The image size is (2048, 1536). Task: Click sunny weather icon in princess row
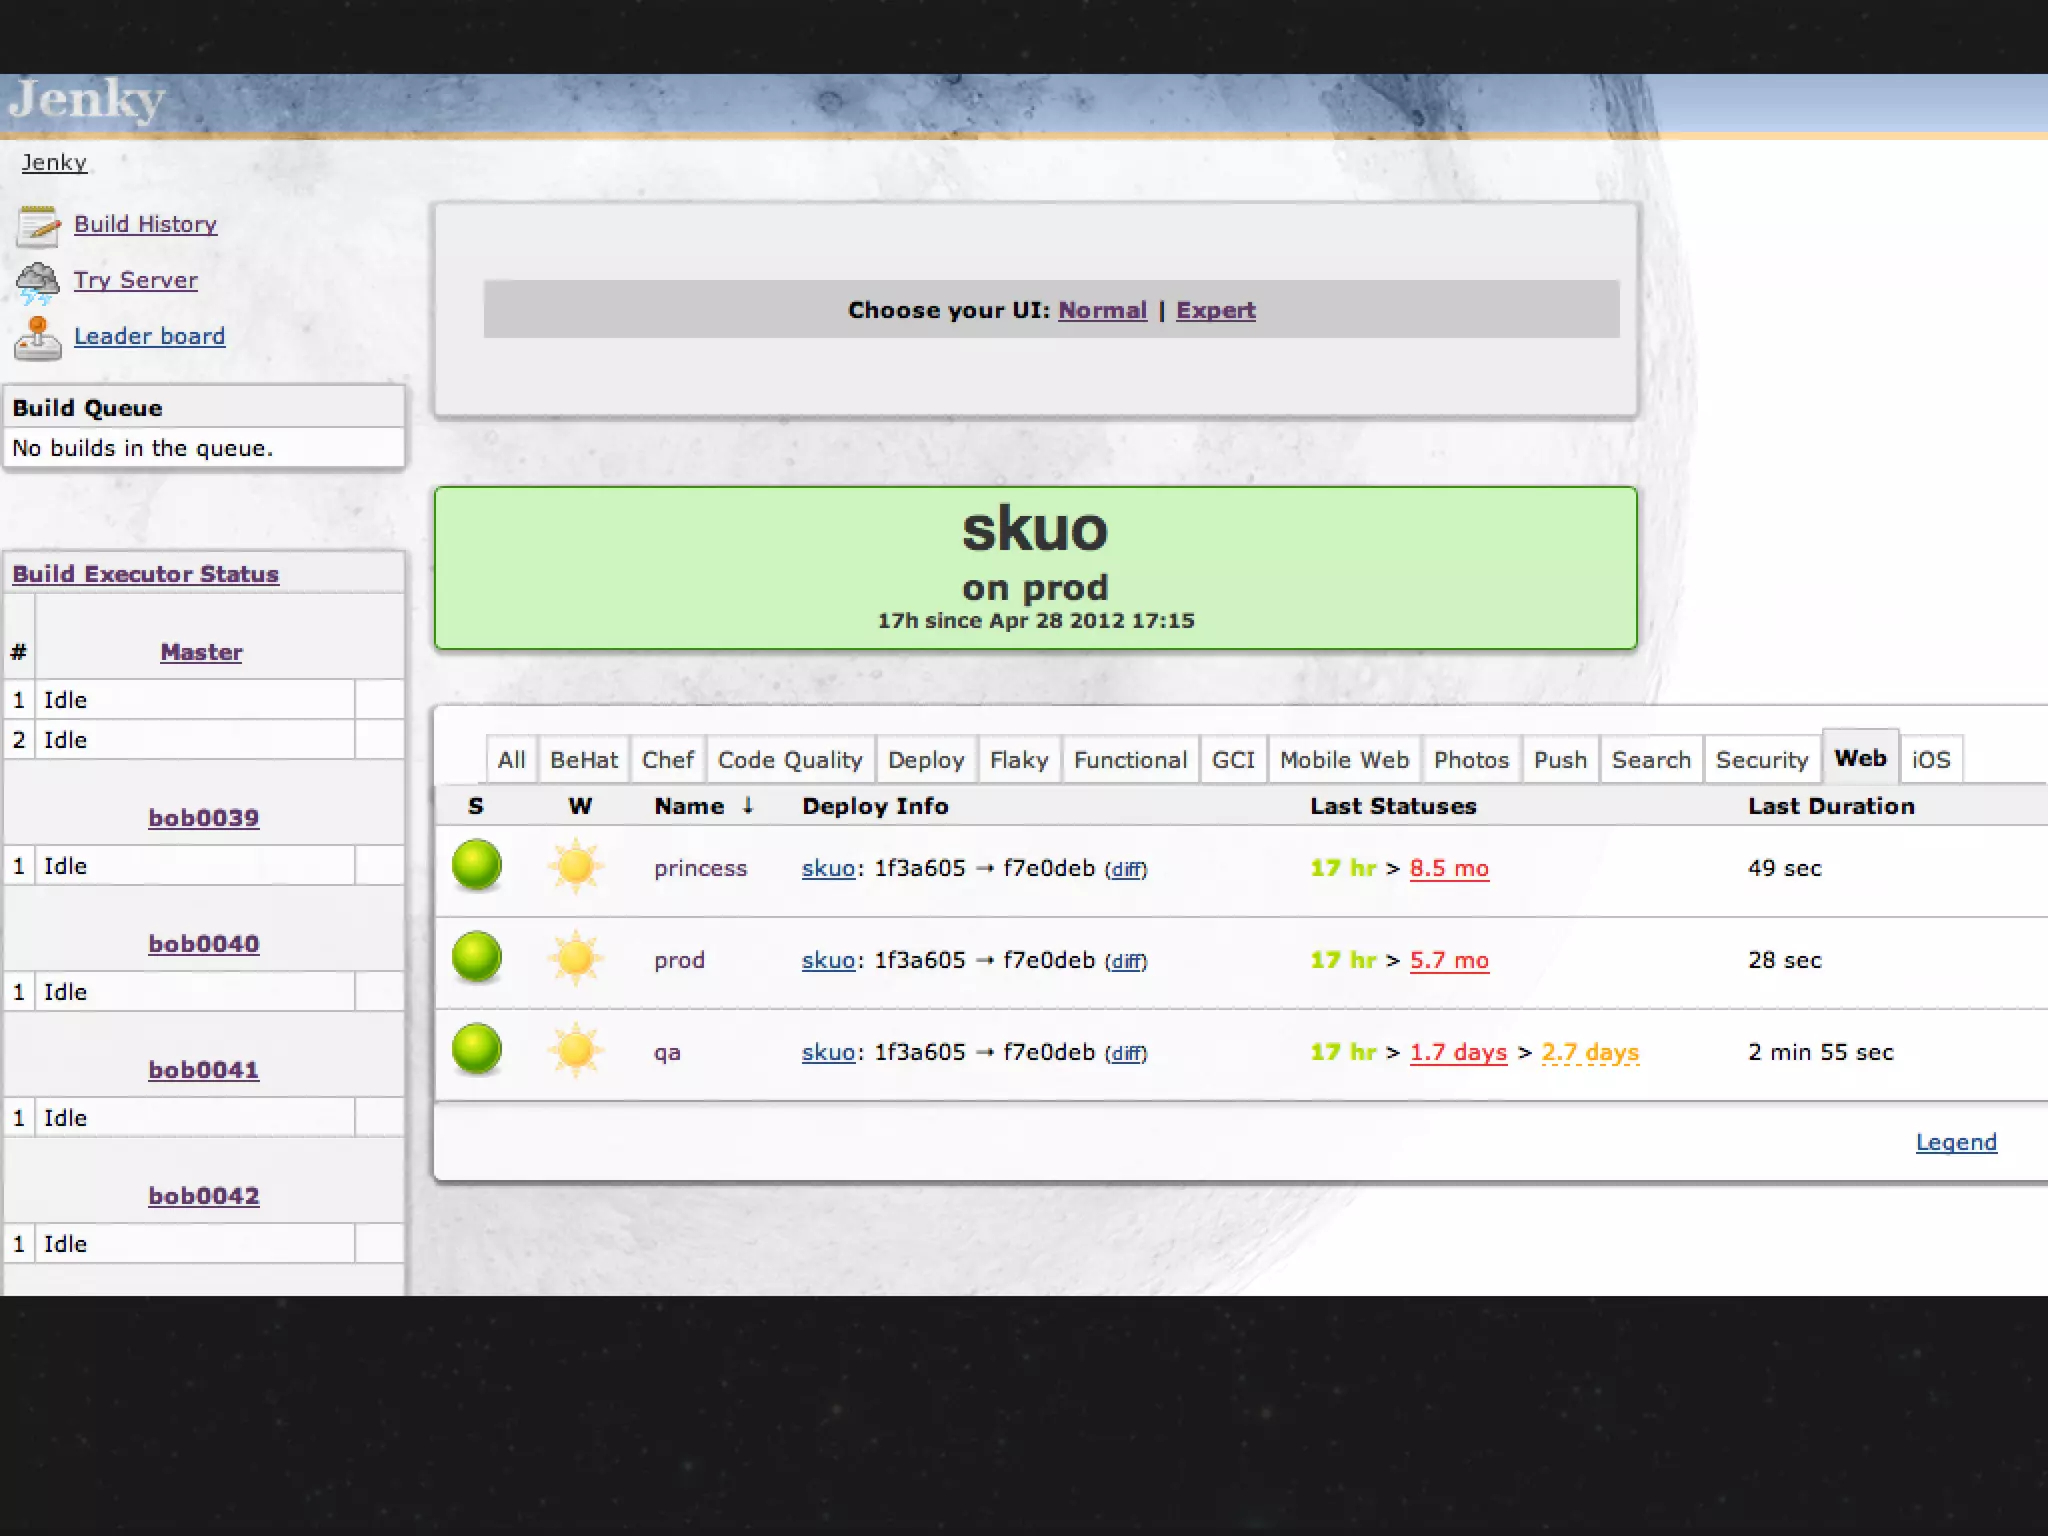pos(576,866)
